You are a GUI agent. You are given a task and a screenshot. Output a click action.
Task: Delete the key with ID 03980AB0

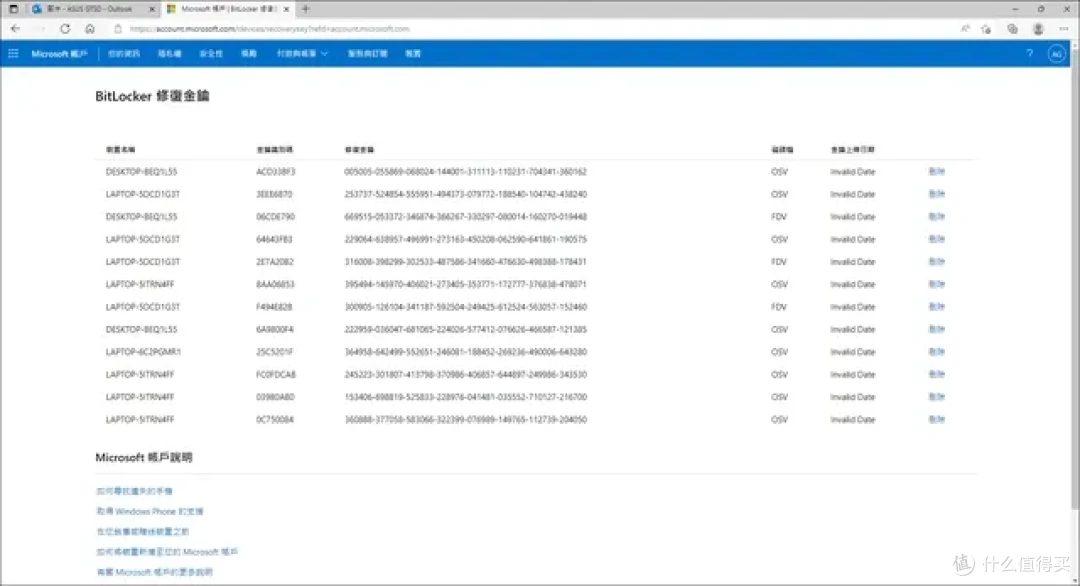(937, 397)
